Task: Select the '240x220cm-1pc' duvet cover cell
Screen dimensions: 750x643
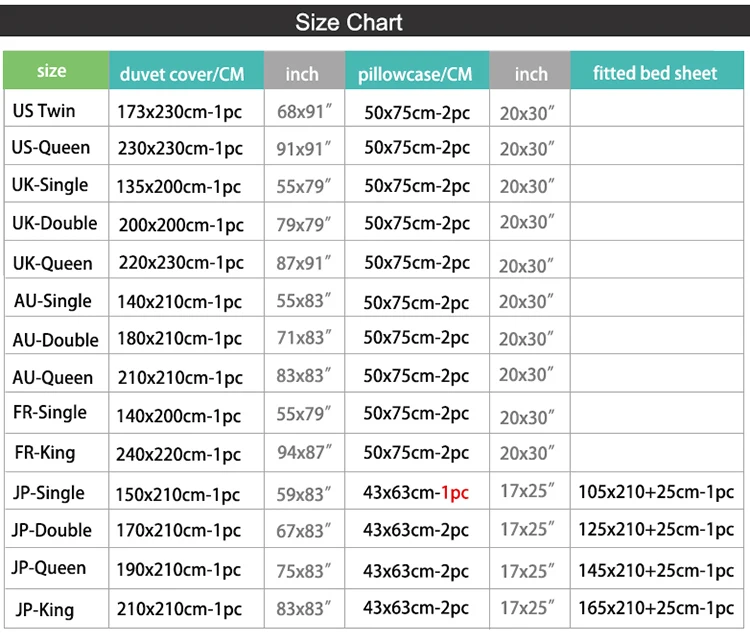Action: click(179, 454)
